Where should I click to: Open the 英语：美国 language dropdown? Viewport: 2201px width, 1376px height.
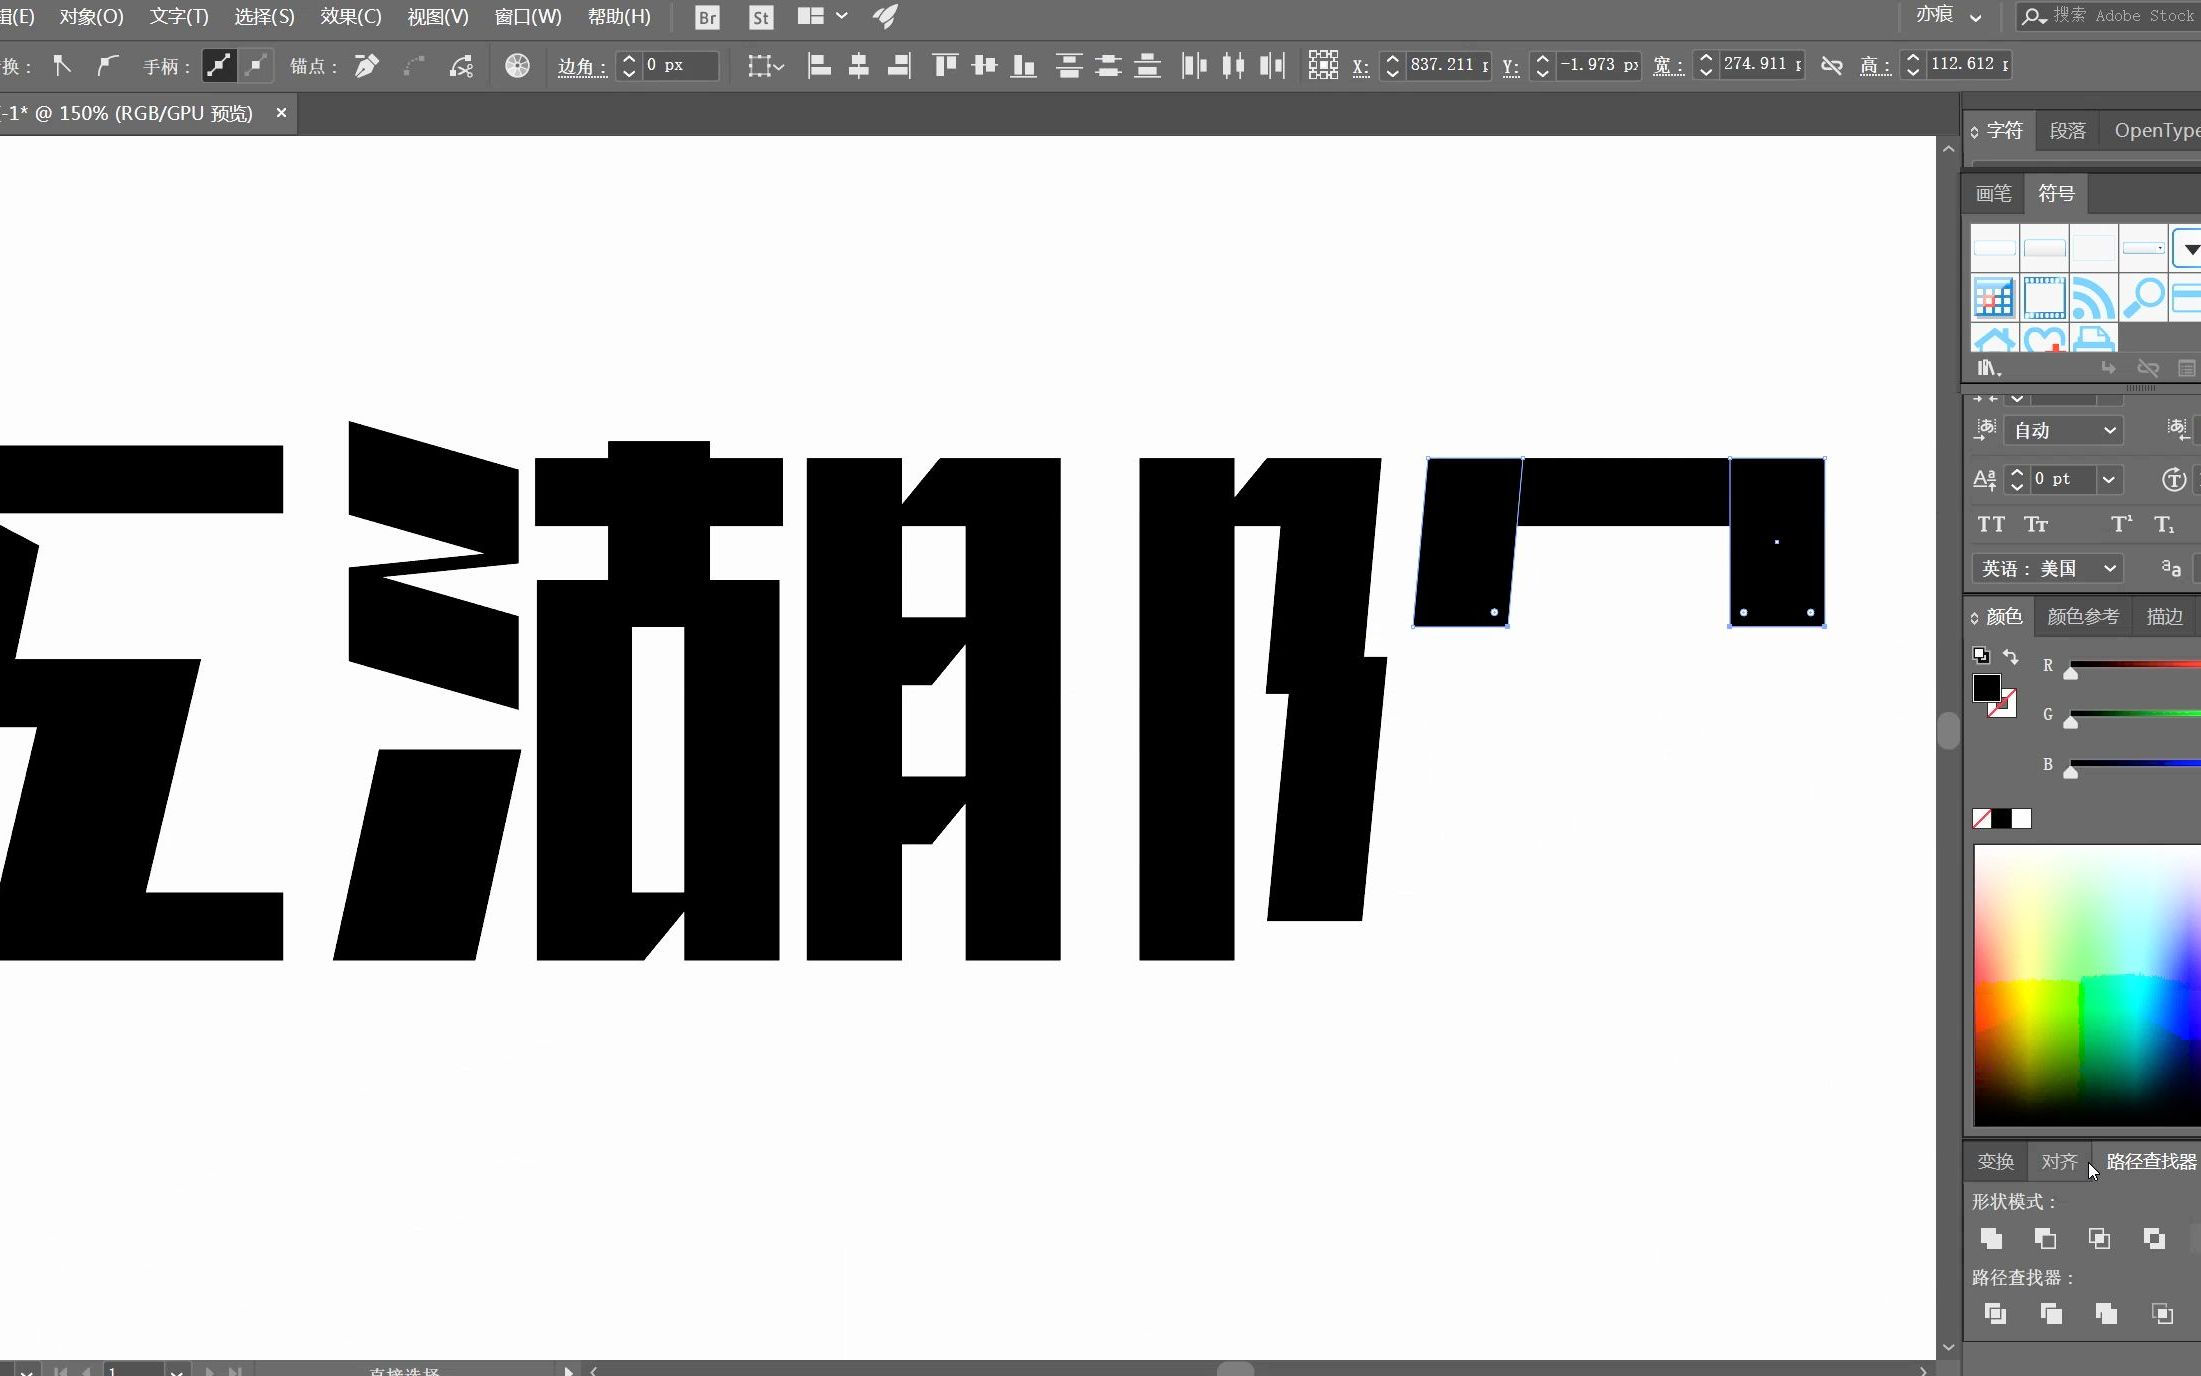click(x=2047, y=568)
